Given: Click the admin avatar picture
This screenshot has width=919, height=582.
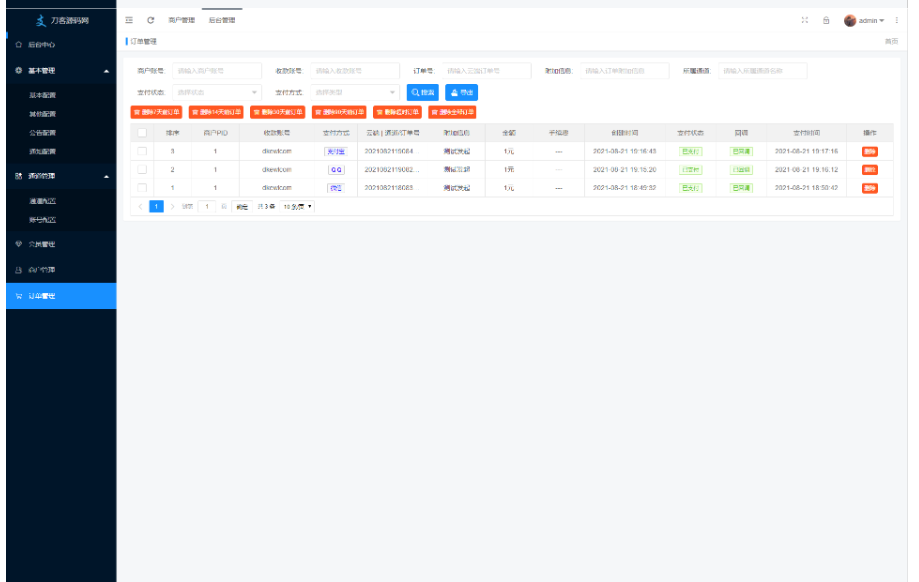Looking at the screenshot, I should [850, 20].
